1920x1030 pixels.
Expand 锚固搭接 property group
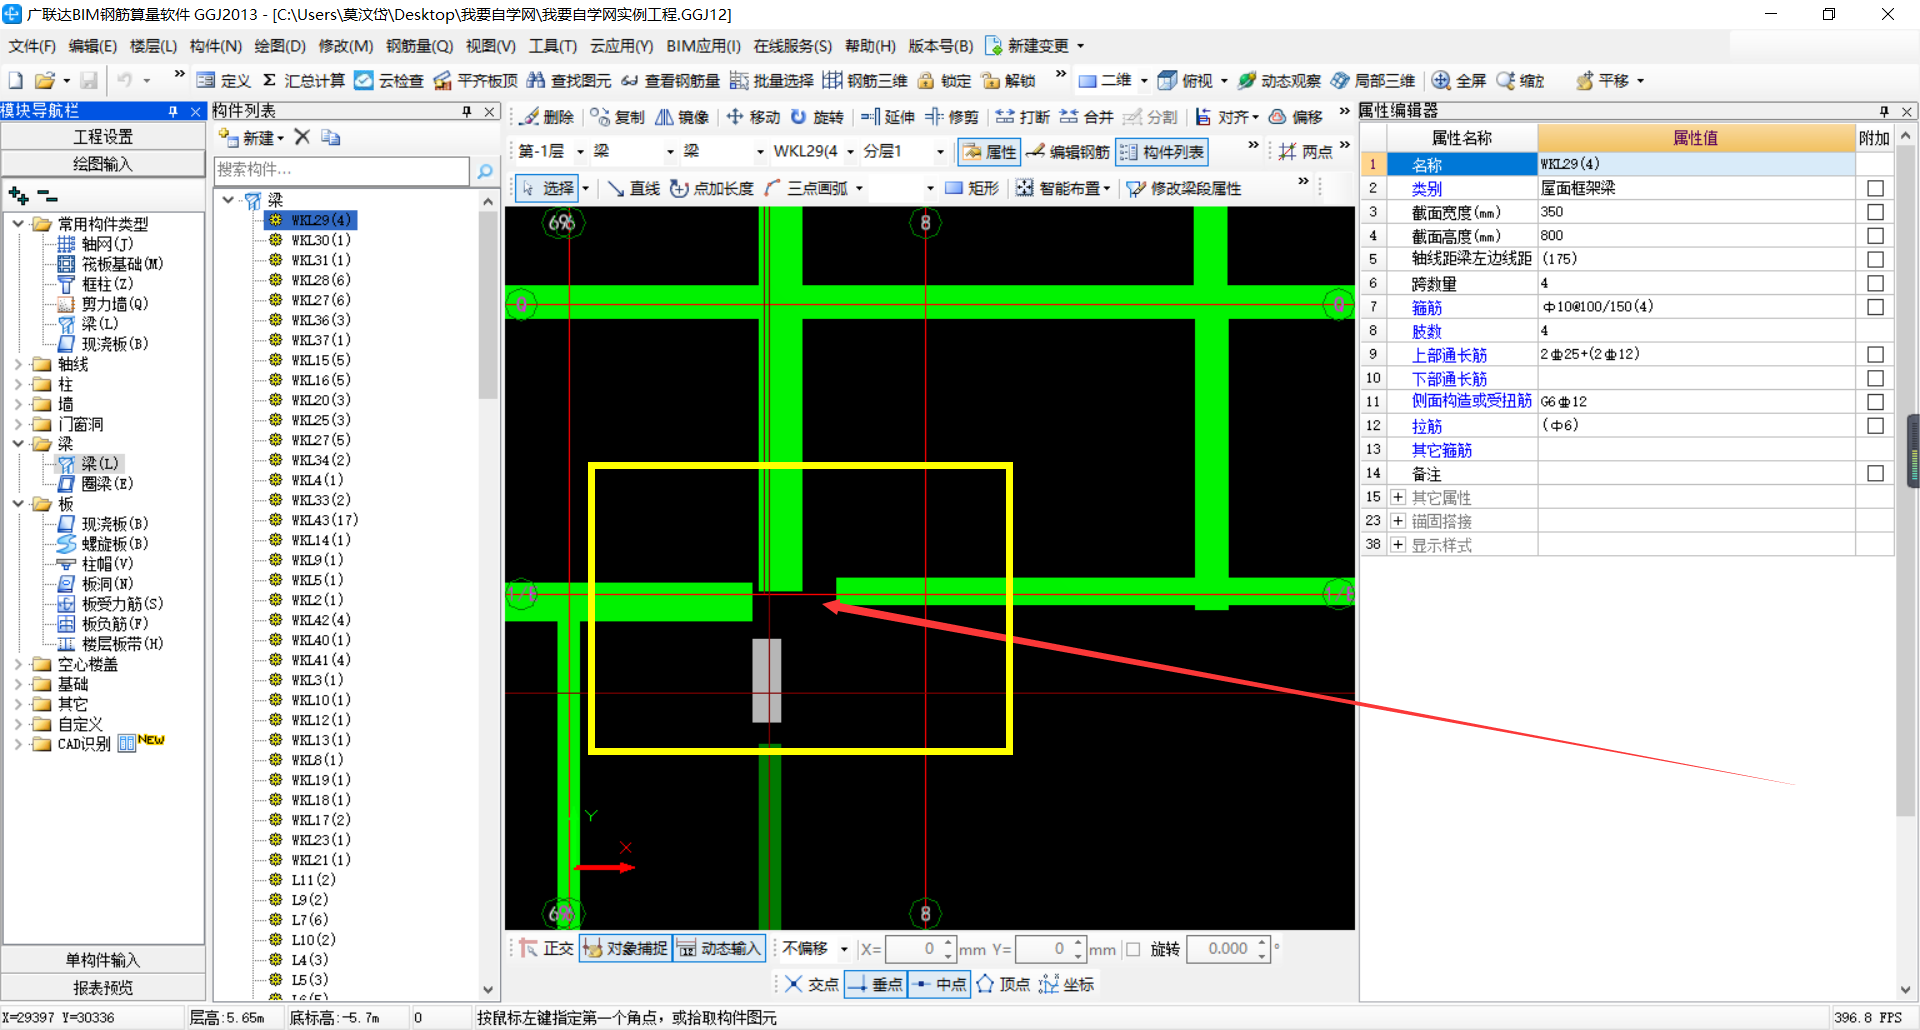(1398, 521)
